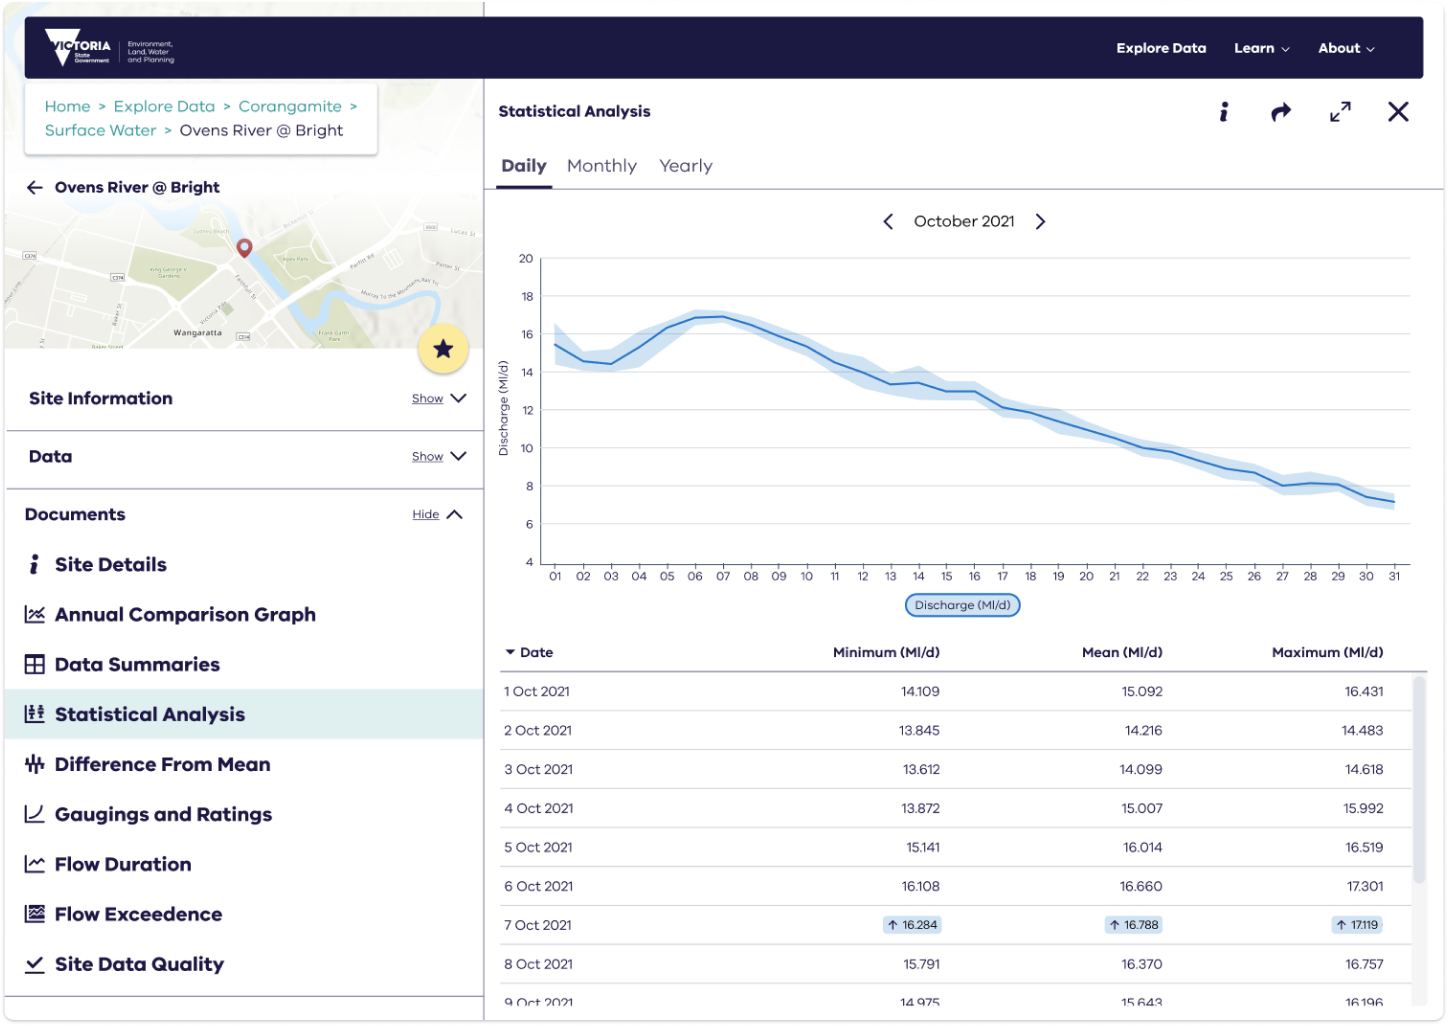Expand the Data section

click(x=438, y=456)
